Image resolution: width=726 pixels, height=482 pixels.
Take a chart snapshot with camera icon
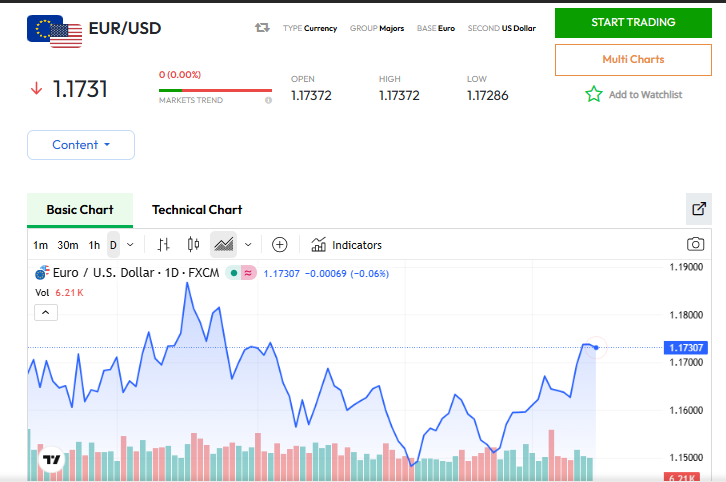[x=695, y=245]
